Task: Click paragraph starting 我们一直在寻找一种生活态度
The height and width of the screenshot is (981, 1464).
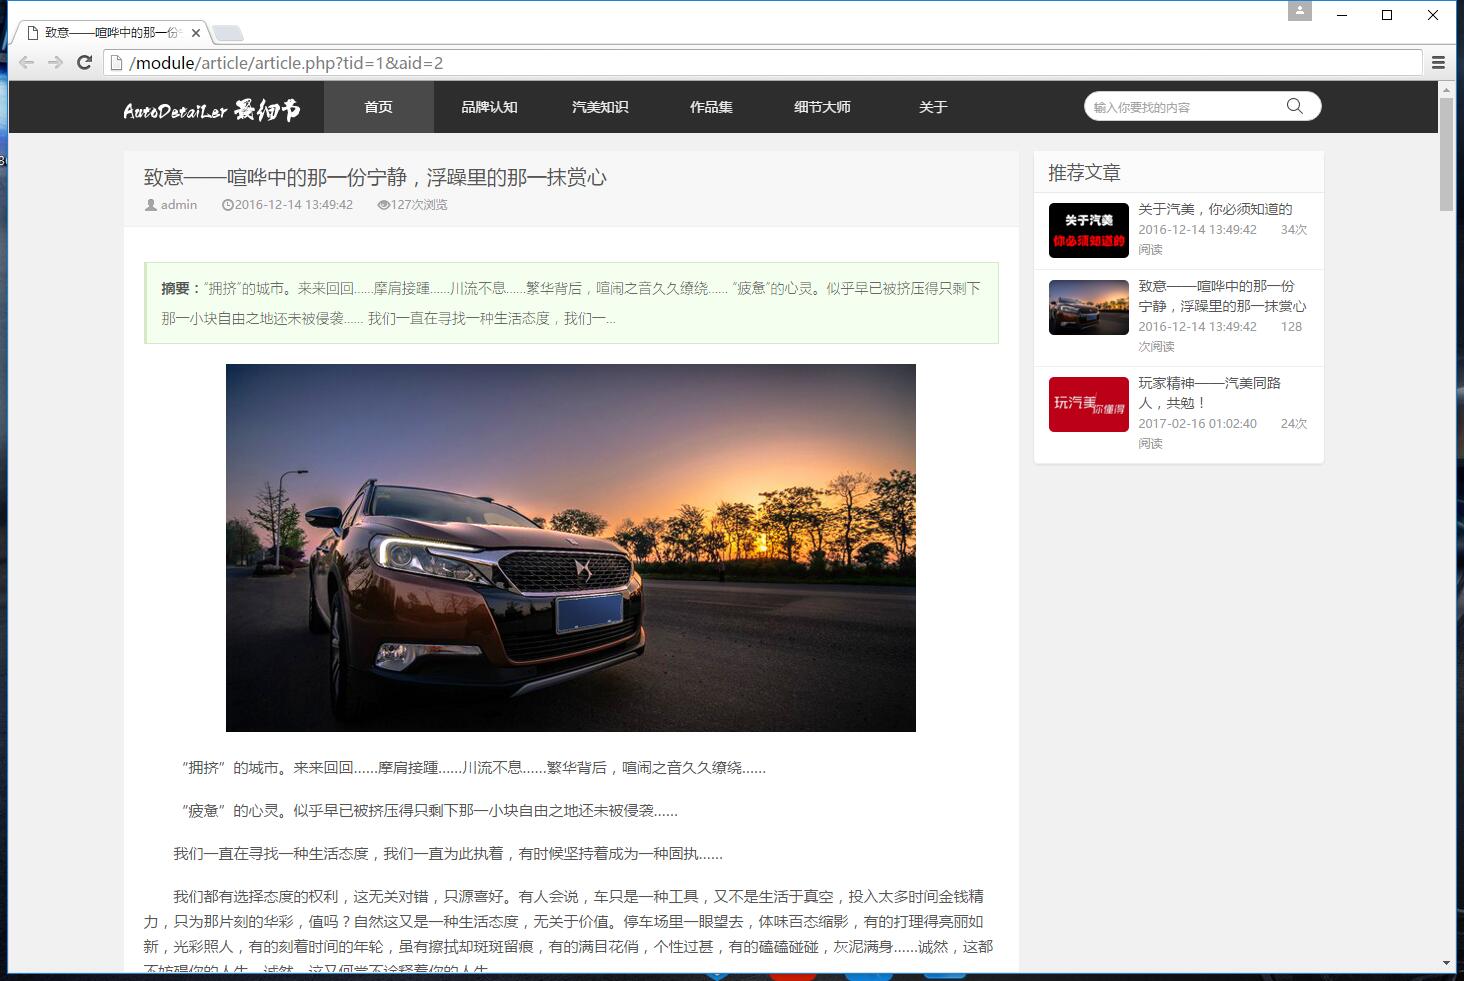Action: point(447,854)
